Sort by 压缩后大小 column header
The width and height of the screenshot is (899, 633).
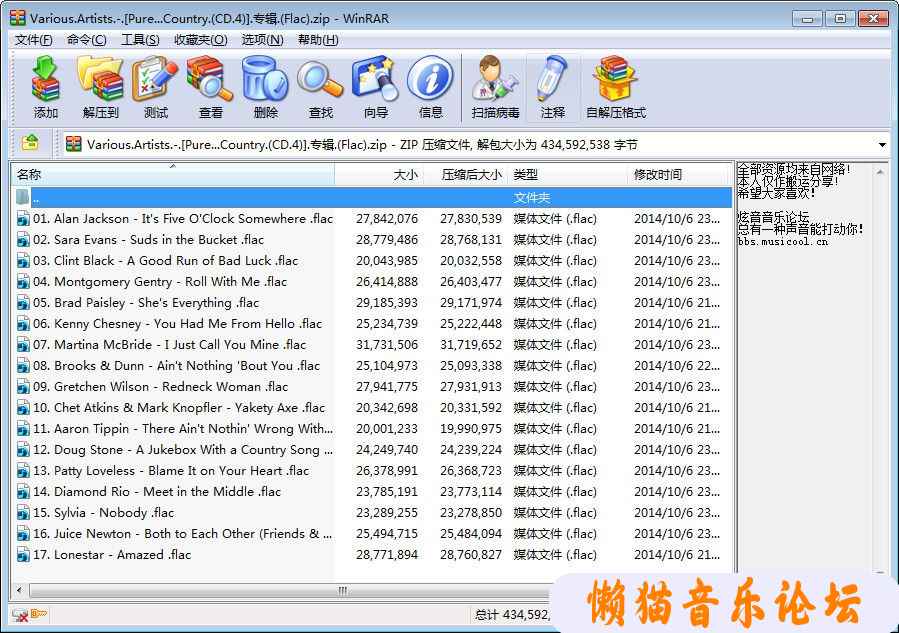(x=466, y=174)
